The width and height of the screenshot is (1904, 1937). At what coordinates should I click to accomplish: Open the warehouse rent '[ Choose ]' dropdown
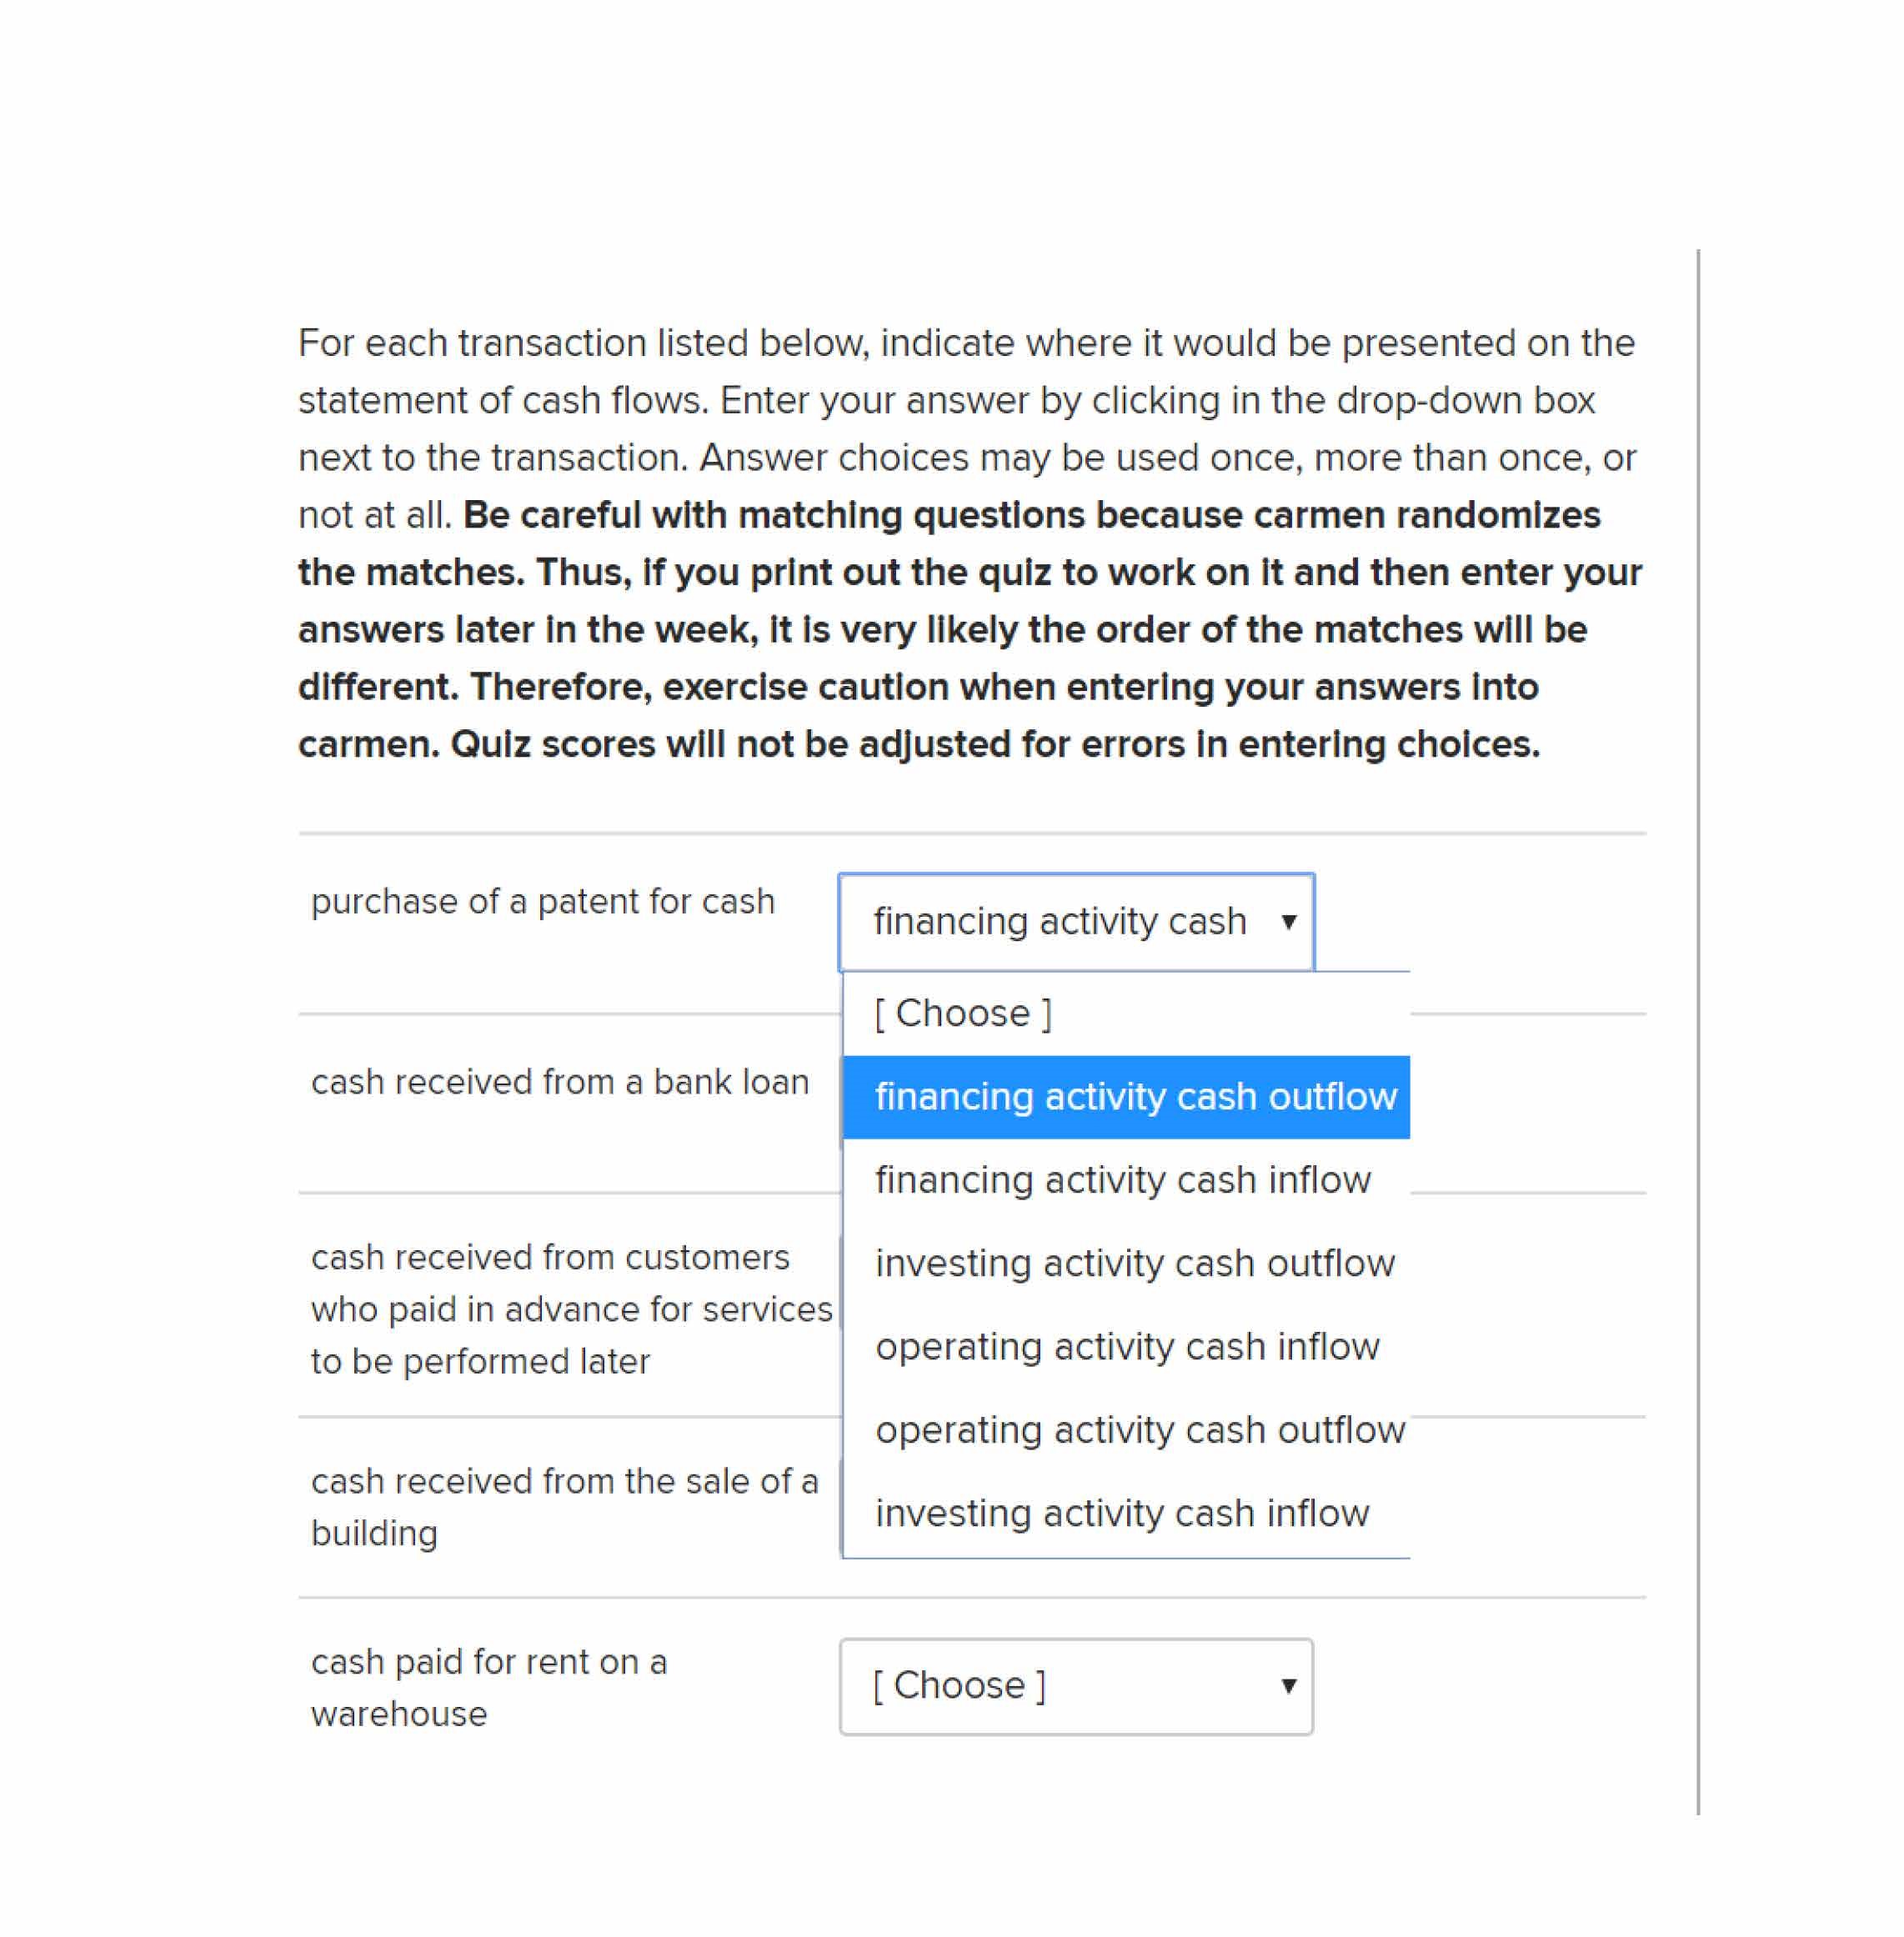(1059, 1686)
